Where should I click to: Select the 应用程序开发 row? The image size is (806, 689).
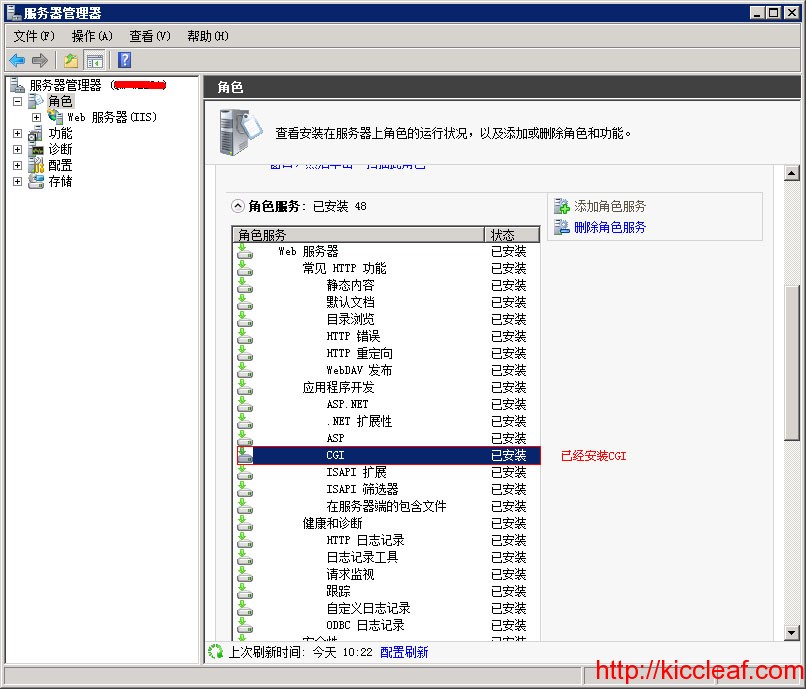pos(389,387)
